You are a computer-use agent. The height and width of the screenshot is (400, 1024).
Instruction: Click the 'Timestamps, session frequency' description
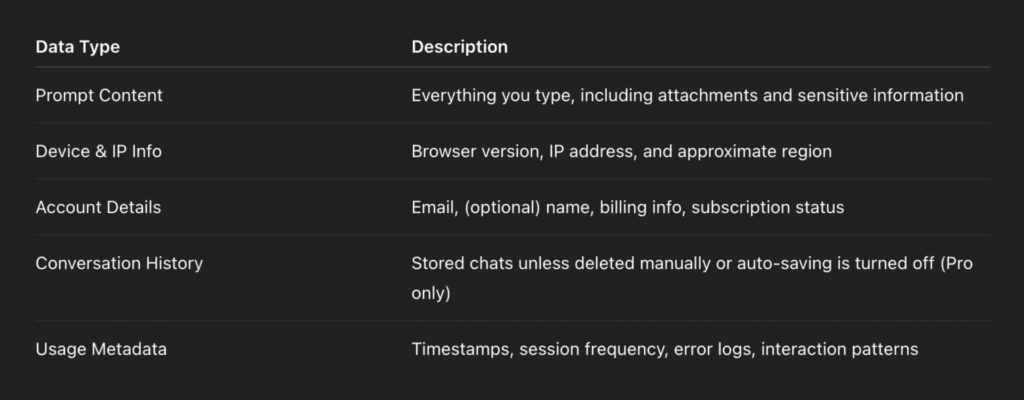point(665,350)
